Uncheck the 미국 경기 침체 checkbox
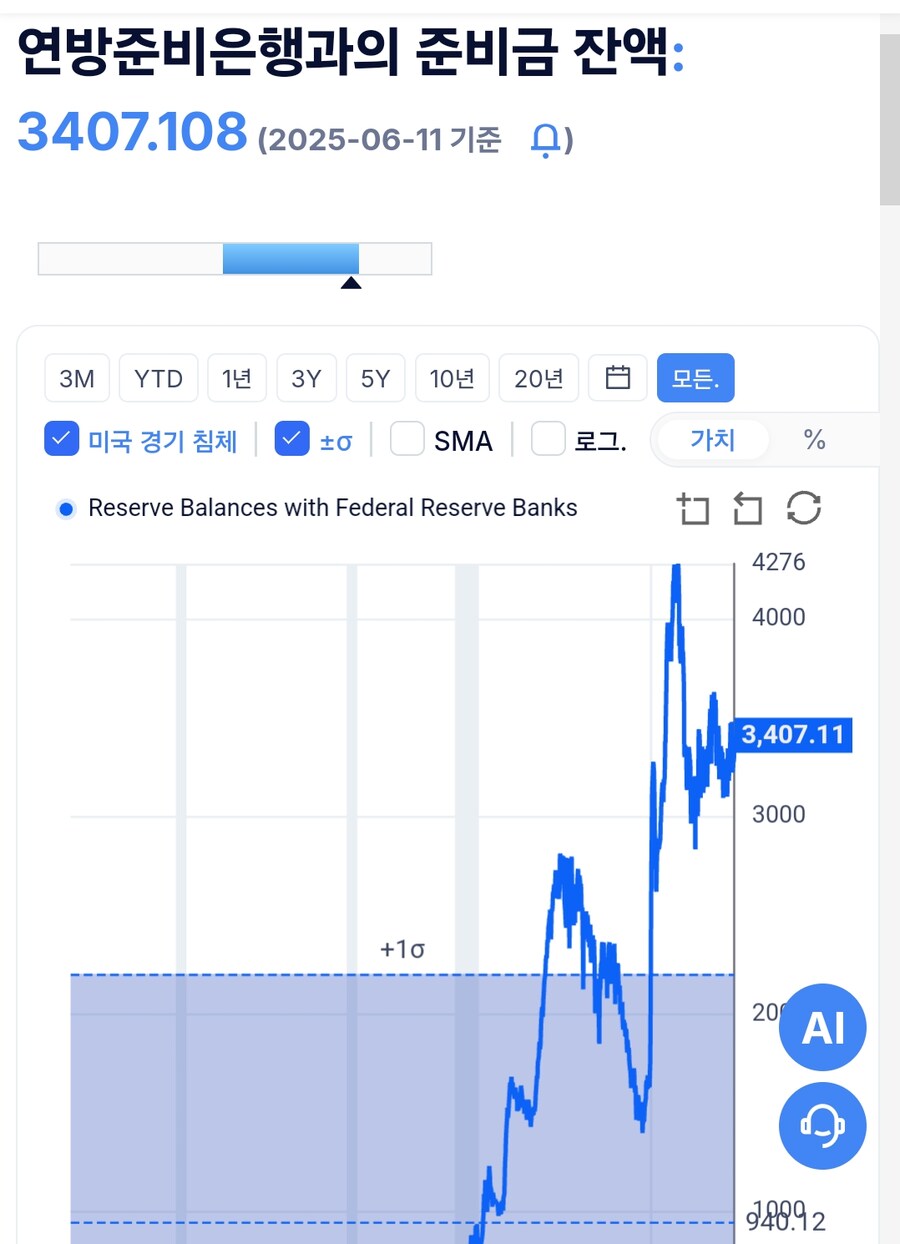 [62, 439]
